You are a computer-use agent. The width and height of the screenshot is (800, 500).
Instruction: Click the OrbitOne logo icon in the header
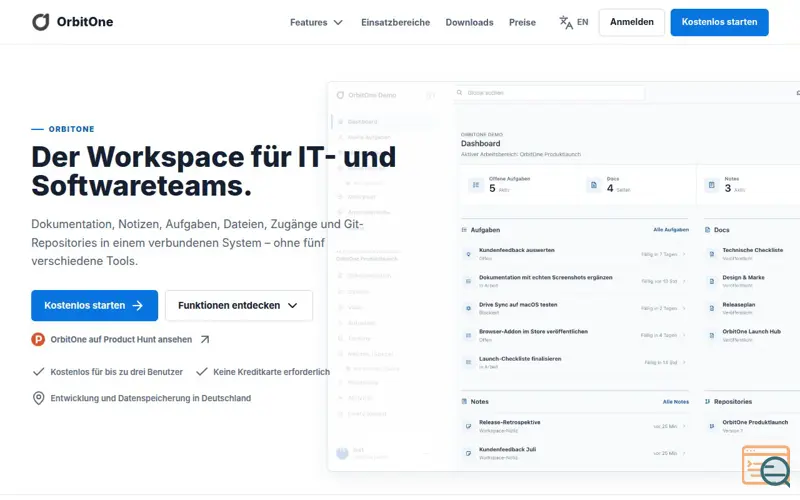(x=41, y=22)
